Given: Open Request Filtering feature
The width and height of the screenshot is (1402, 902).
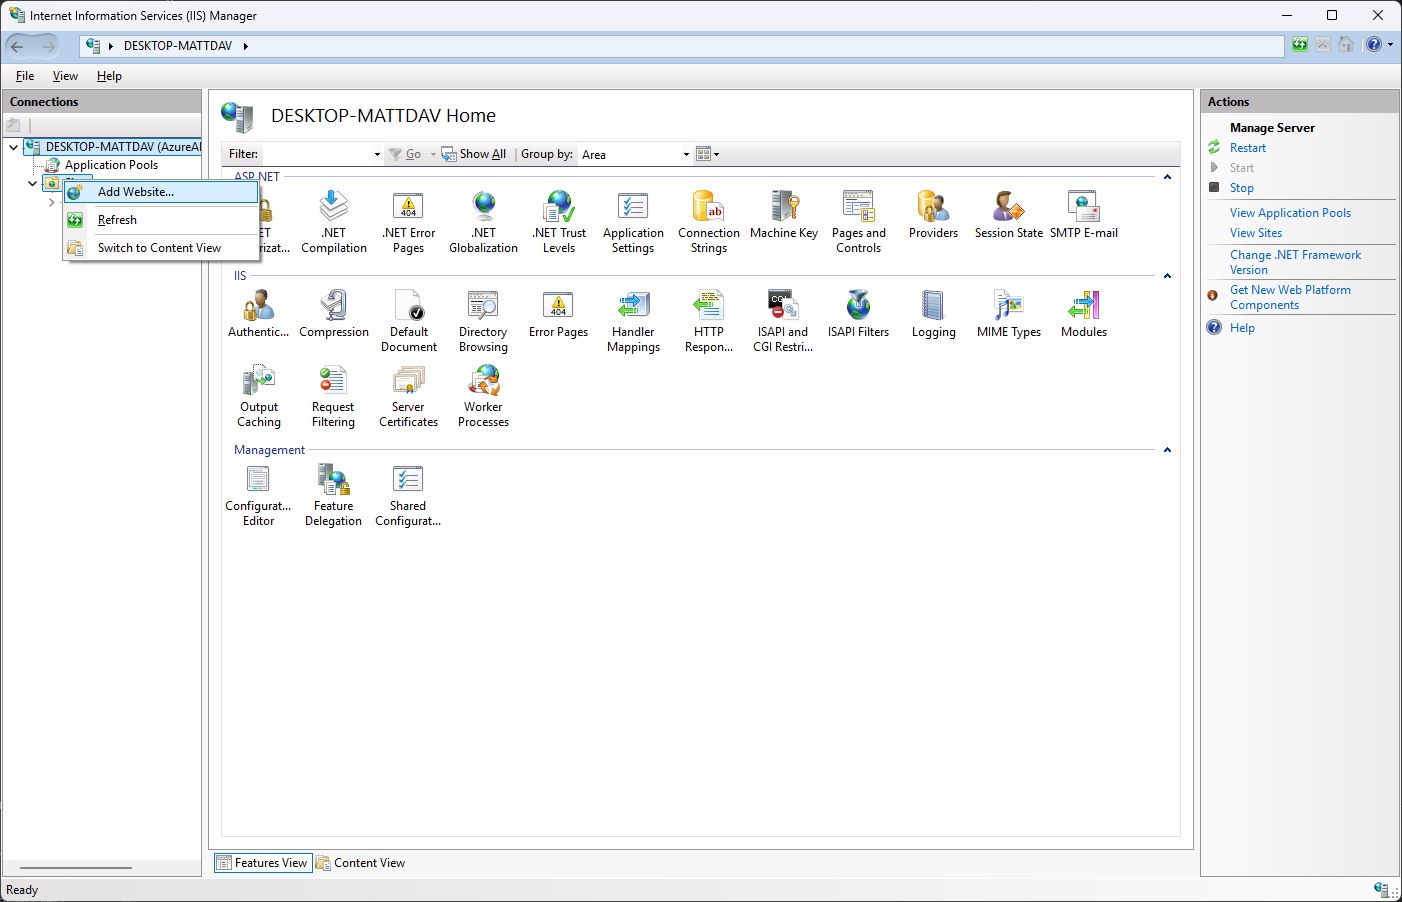Looking at the screenshot, I should [x=333, y=396].
